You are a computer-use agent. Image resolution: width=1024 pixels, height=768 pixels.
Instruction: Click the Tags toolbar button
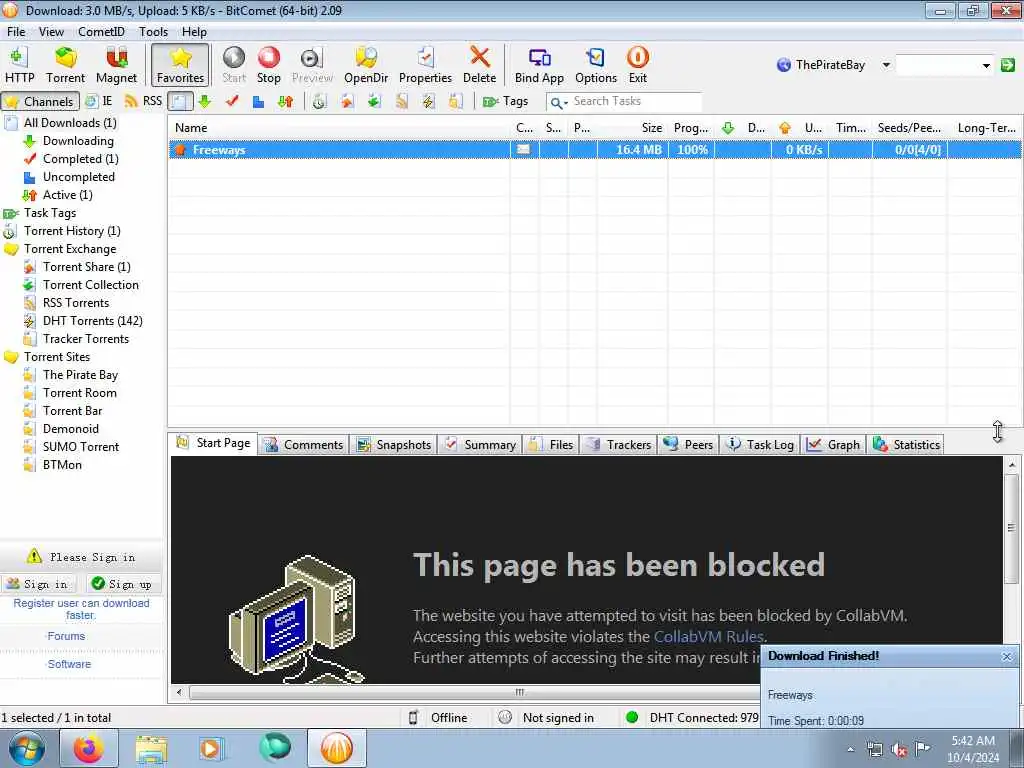coord(505,101)
